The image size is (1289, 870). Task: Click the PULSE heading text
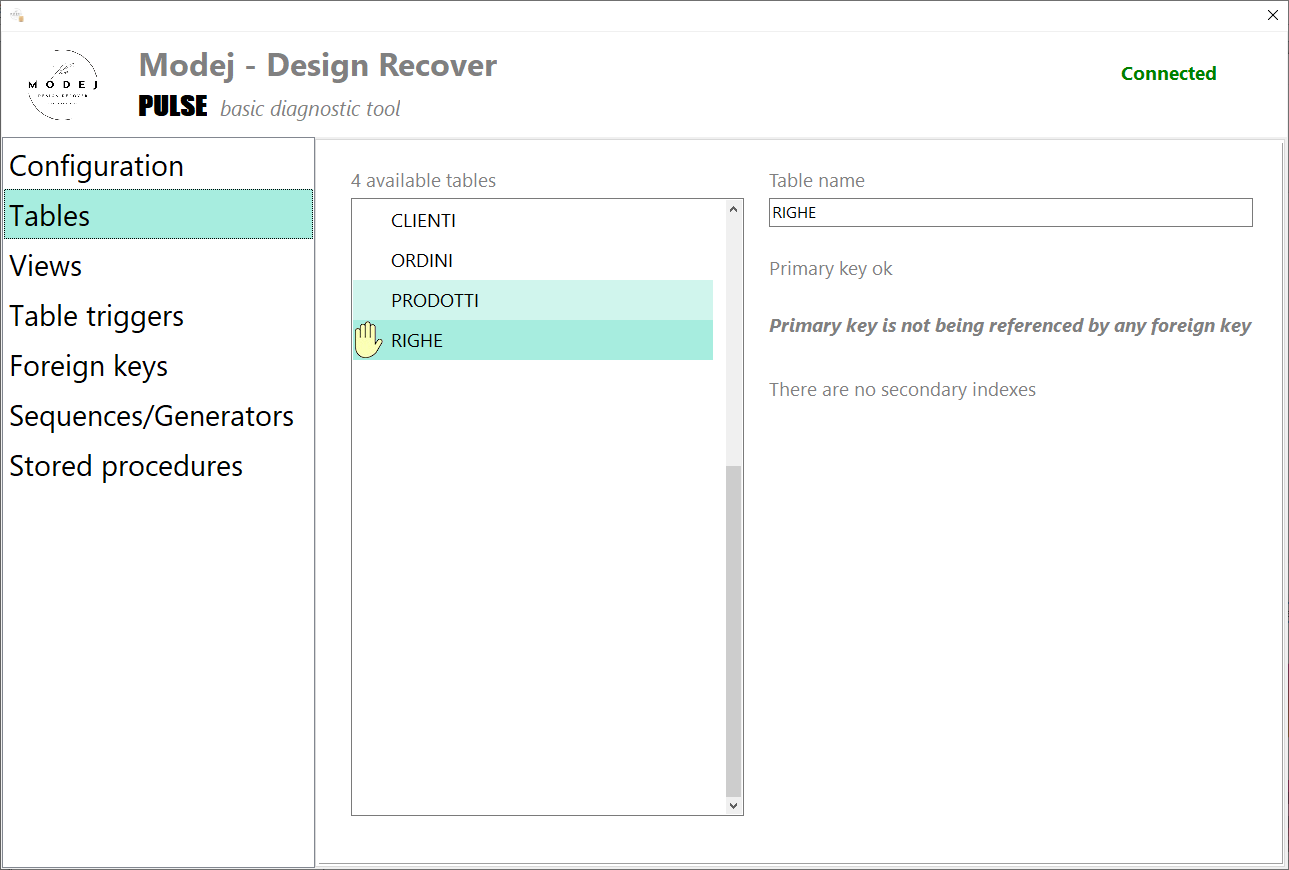point(173,106)
